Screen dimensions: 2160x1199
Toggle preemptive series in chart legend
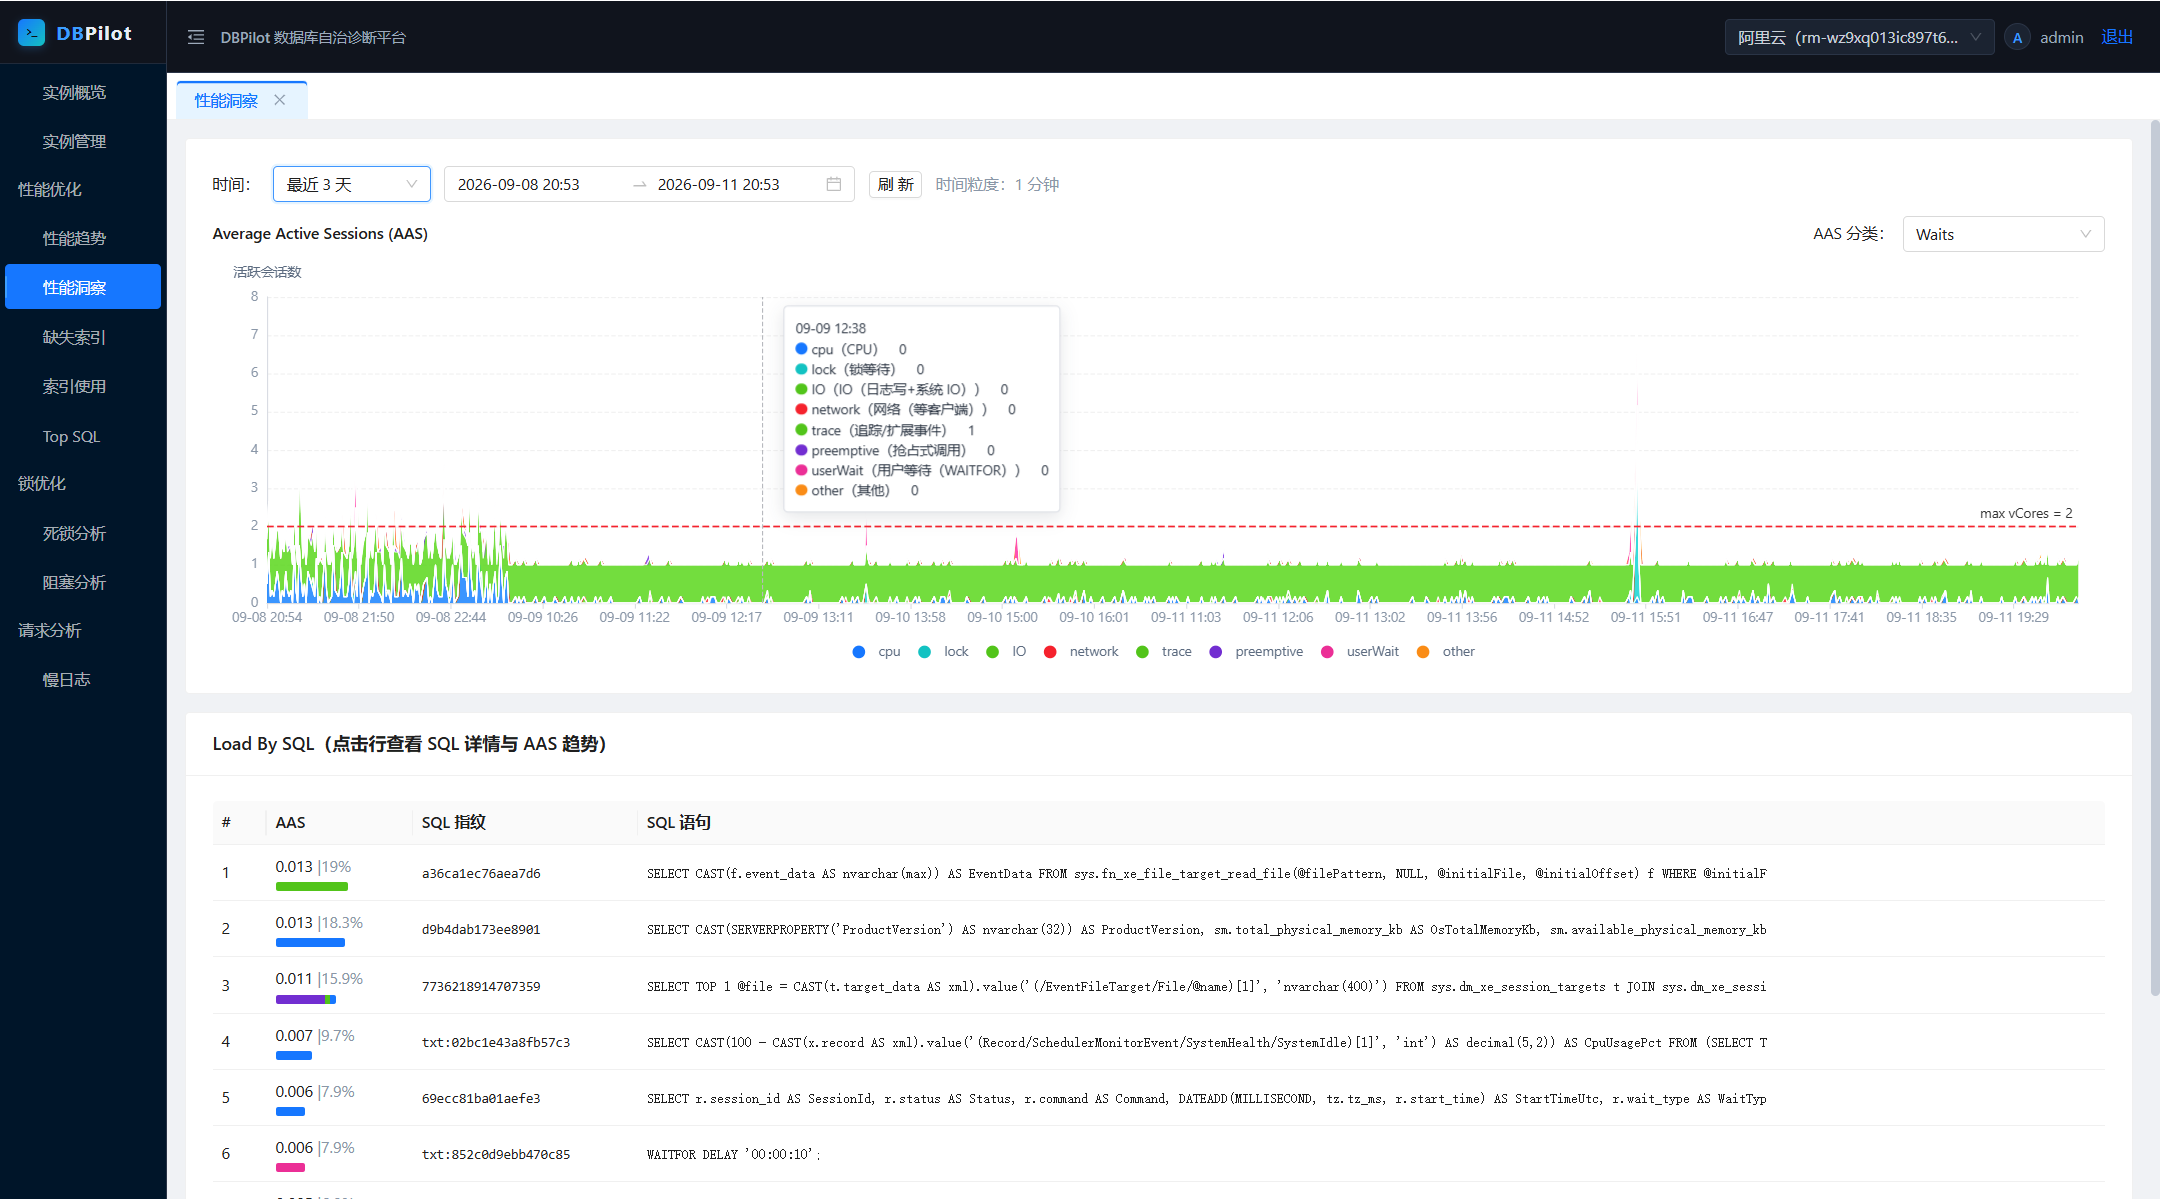(x=1256, y=652)
